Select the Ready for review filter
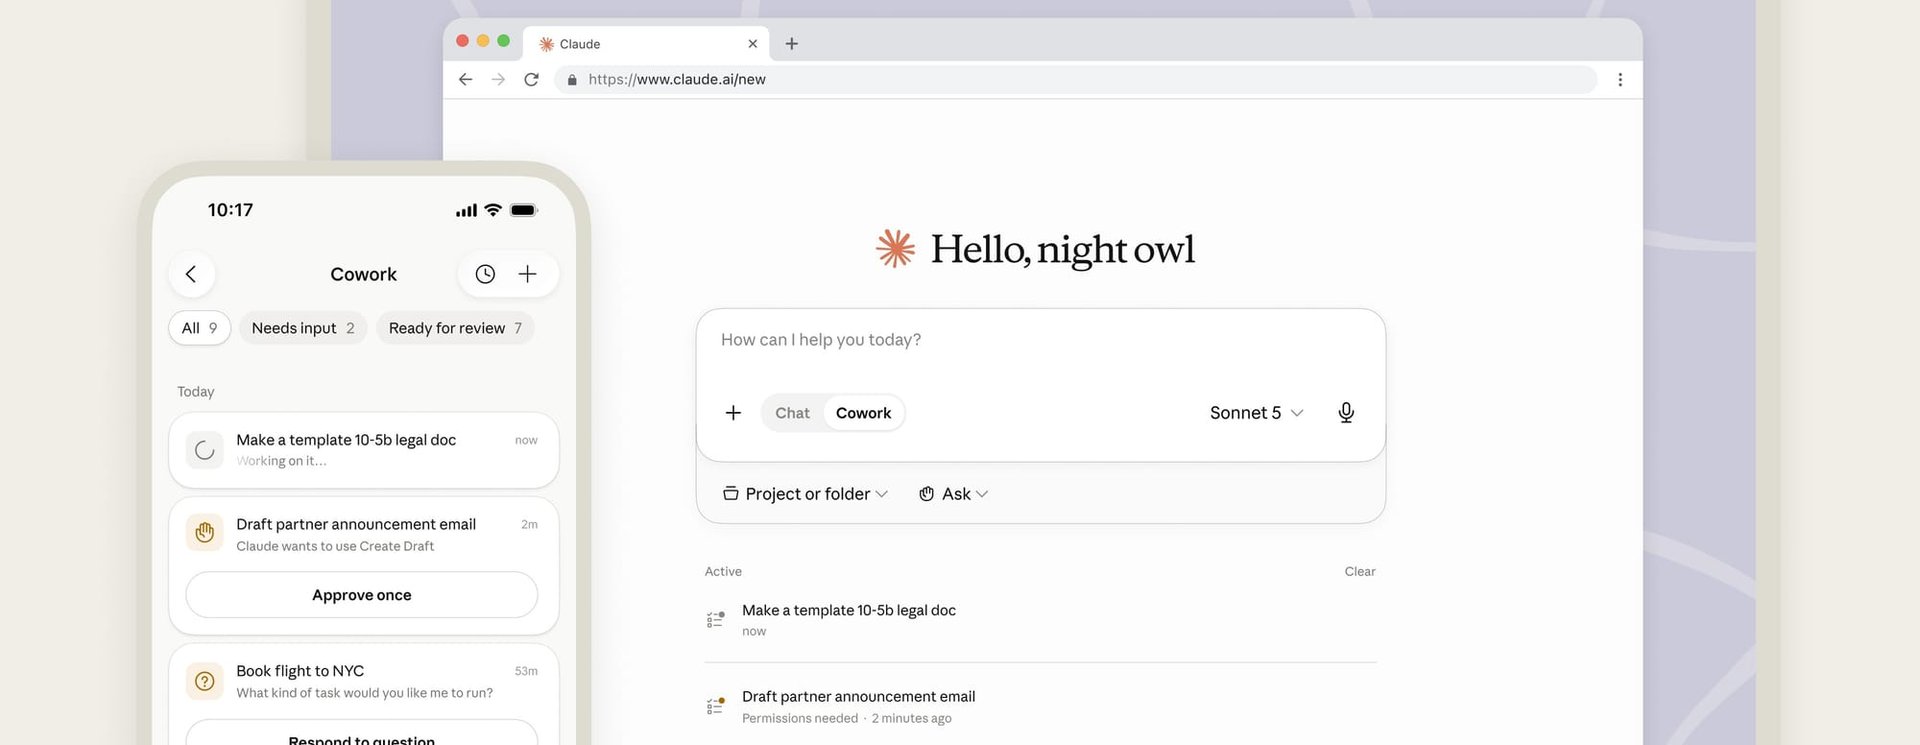The height and width of the screenshot is (745, 1920). (x=455, y=328)
